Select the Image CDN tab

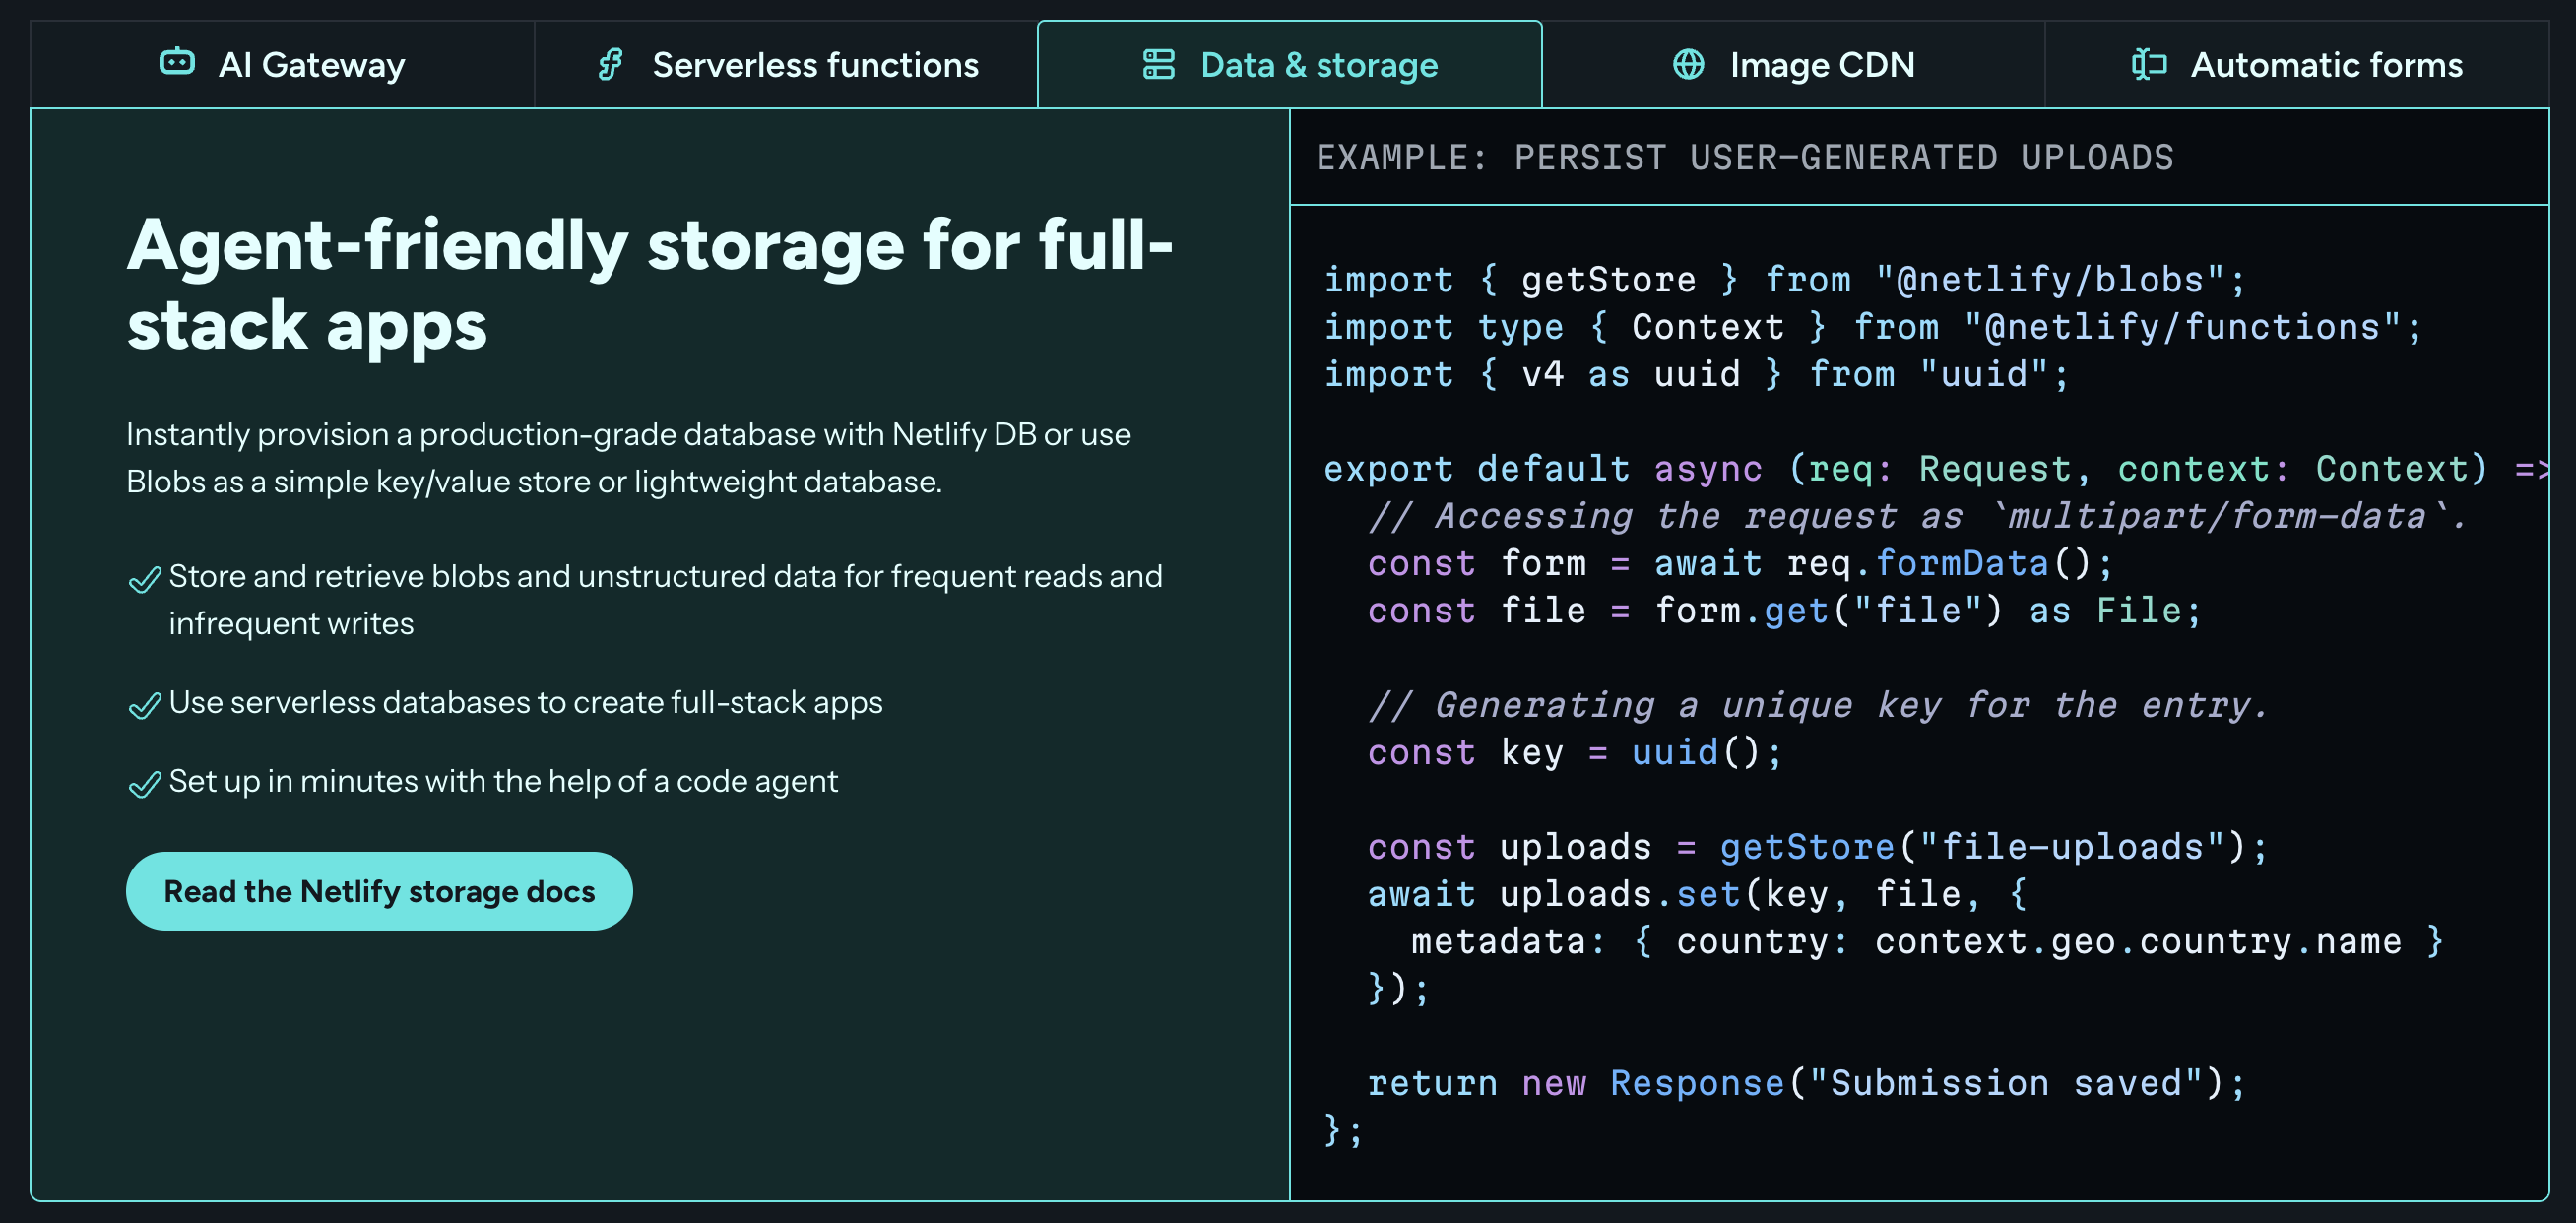(1821, 65)
